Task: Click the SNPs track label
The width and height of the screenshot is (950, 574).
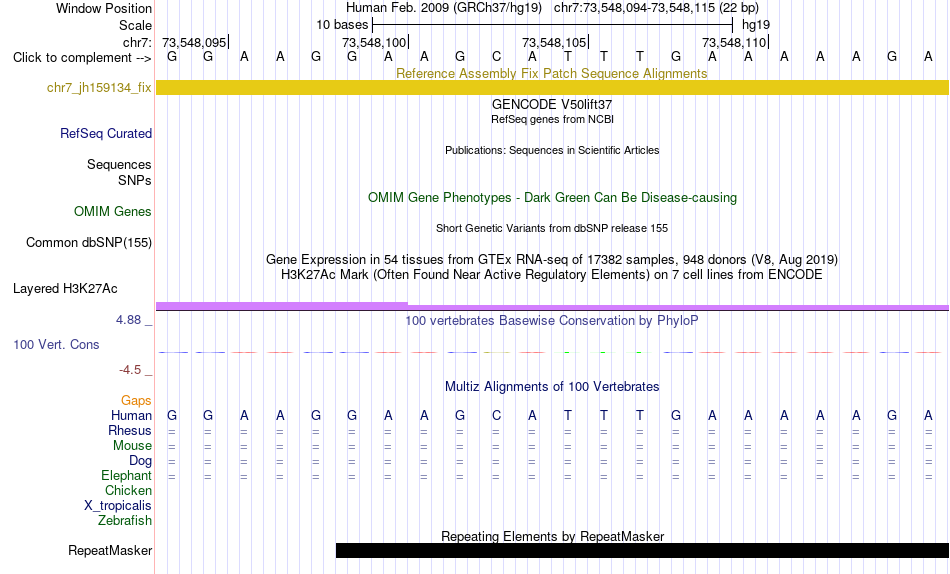Action: point(135,181)
